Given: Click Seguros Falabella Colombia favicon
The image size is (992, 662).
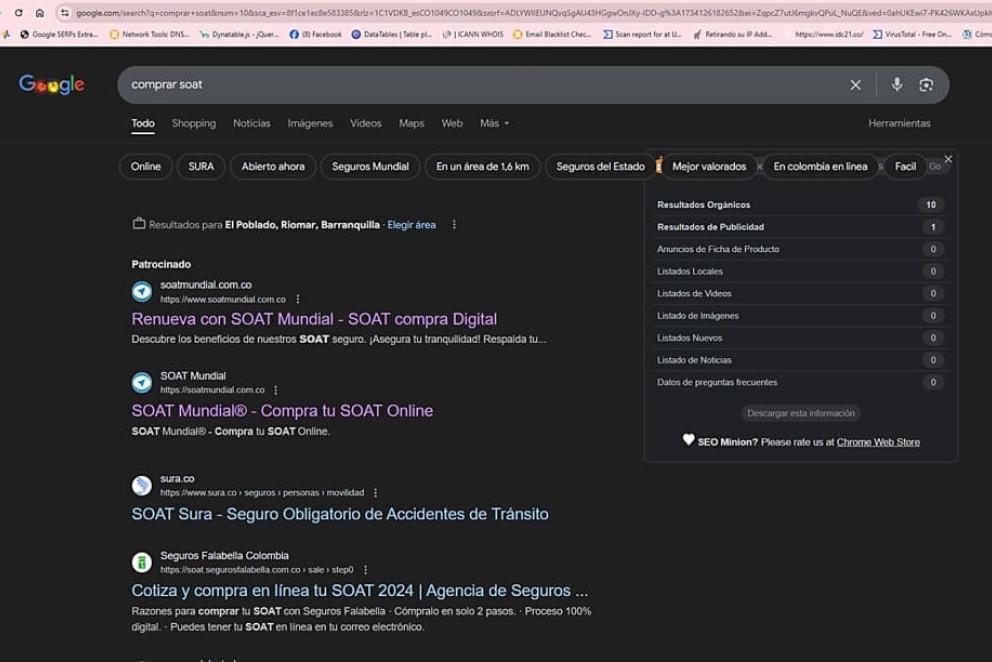Looking at the screenshot, I should [x=142, y=562].
